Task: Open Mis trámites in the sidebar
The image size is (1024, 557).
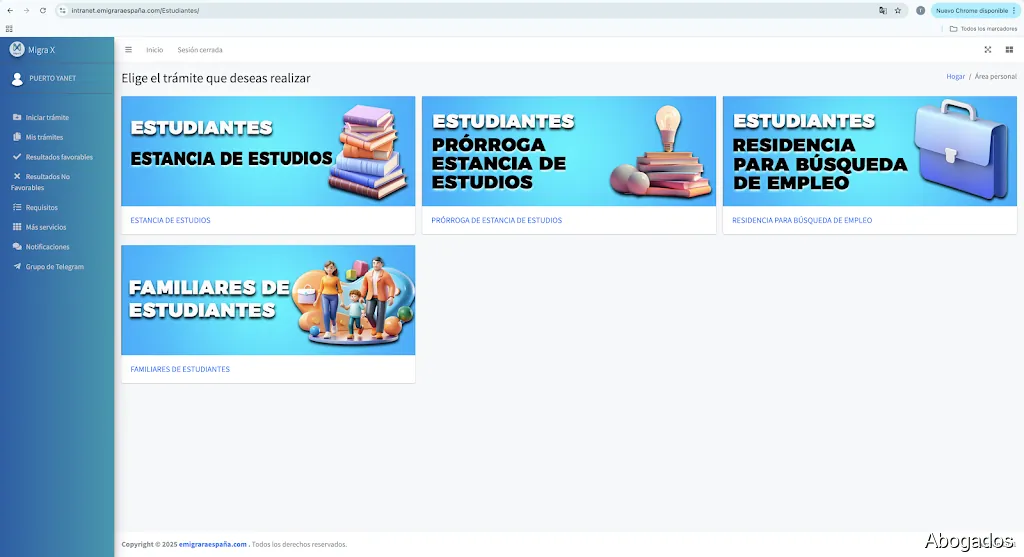Action: click(x=44, y=137)
